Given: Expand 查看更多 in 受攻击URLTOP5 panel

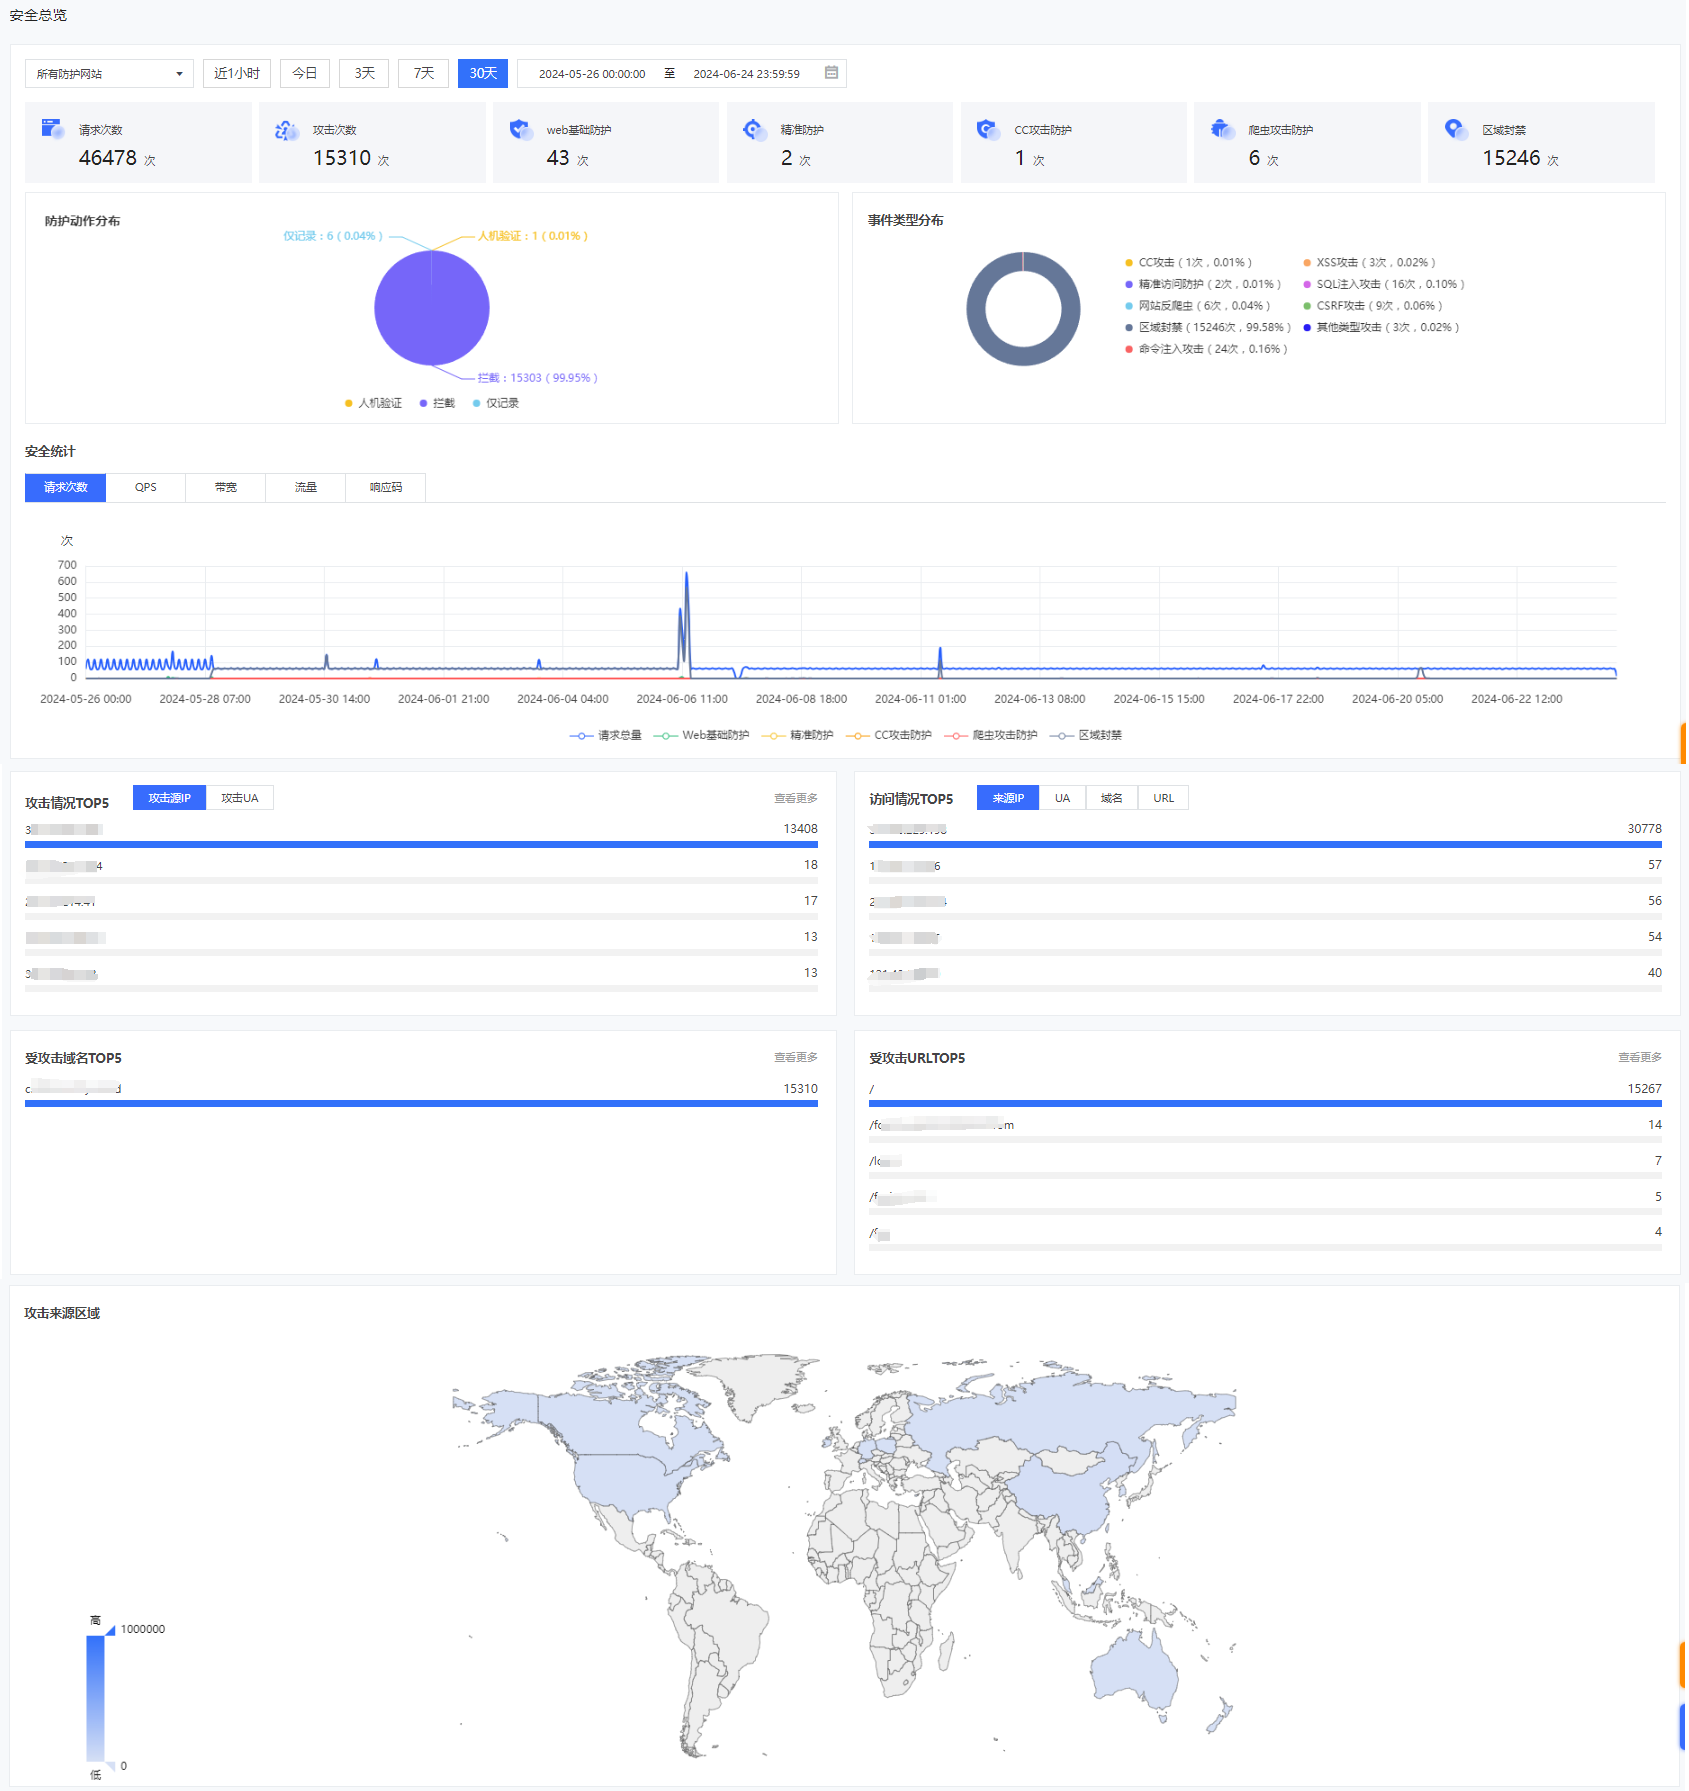Looking at the screenshot, I should pyautogui.click(x=1639, y=1057).
